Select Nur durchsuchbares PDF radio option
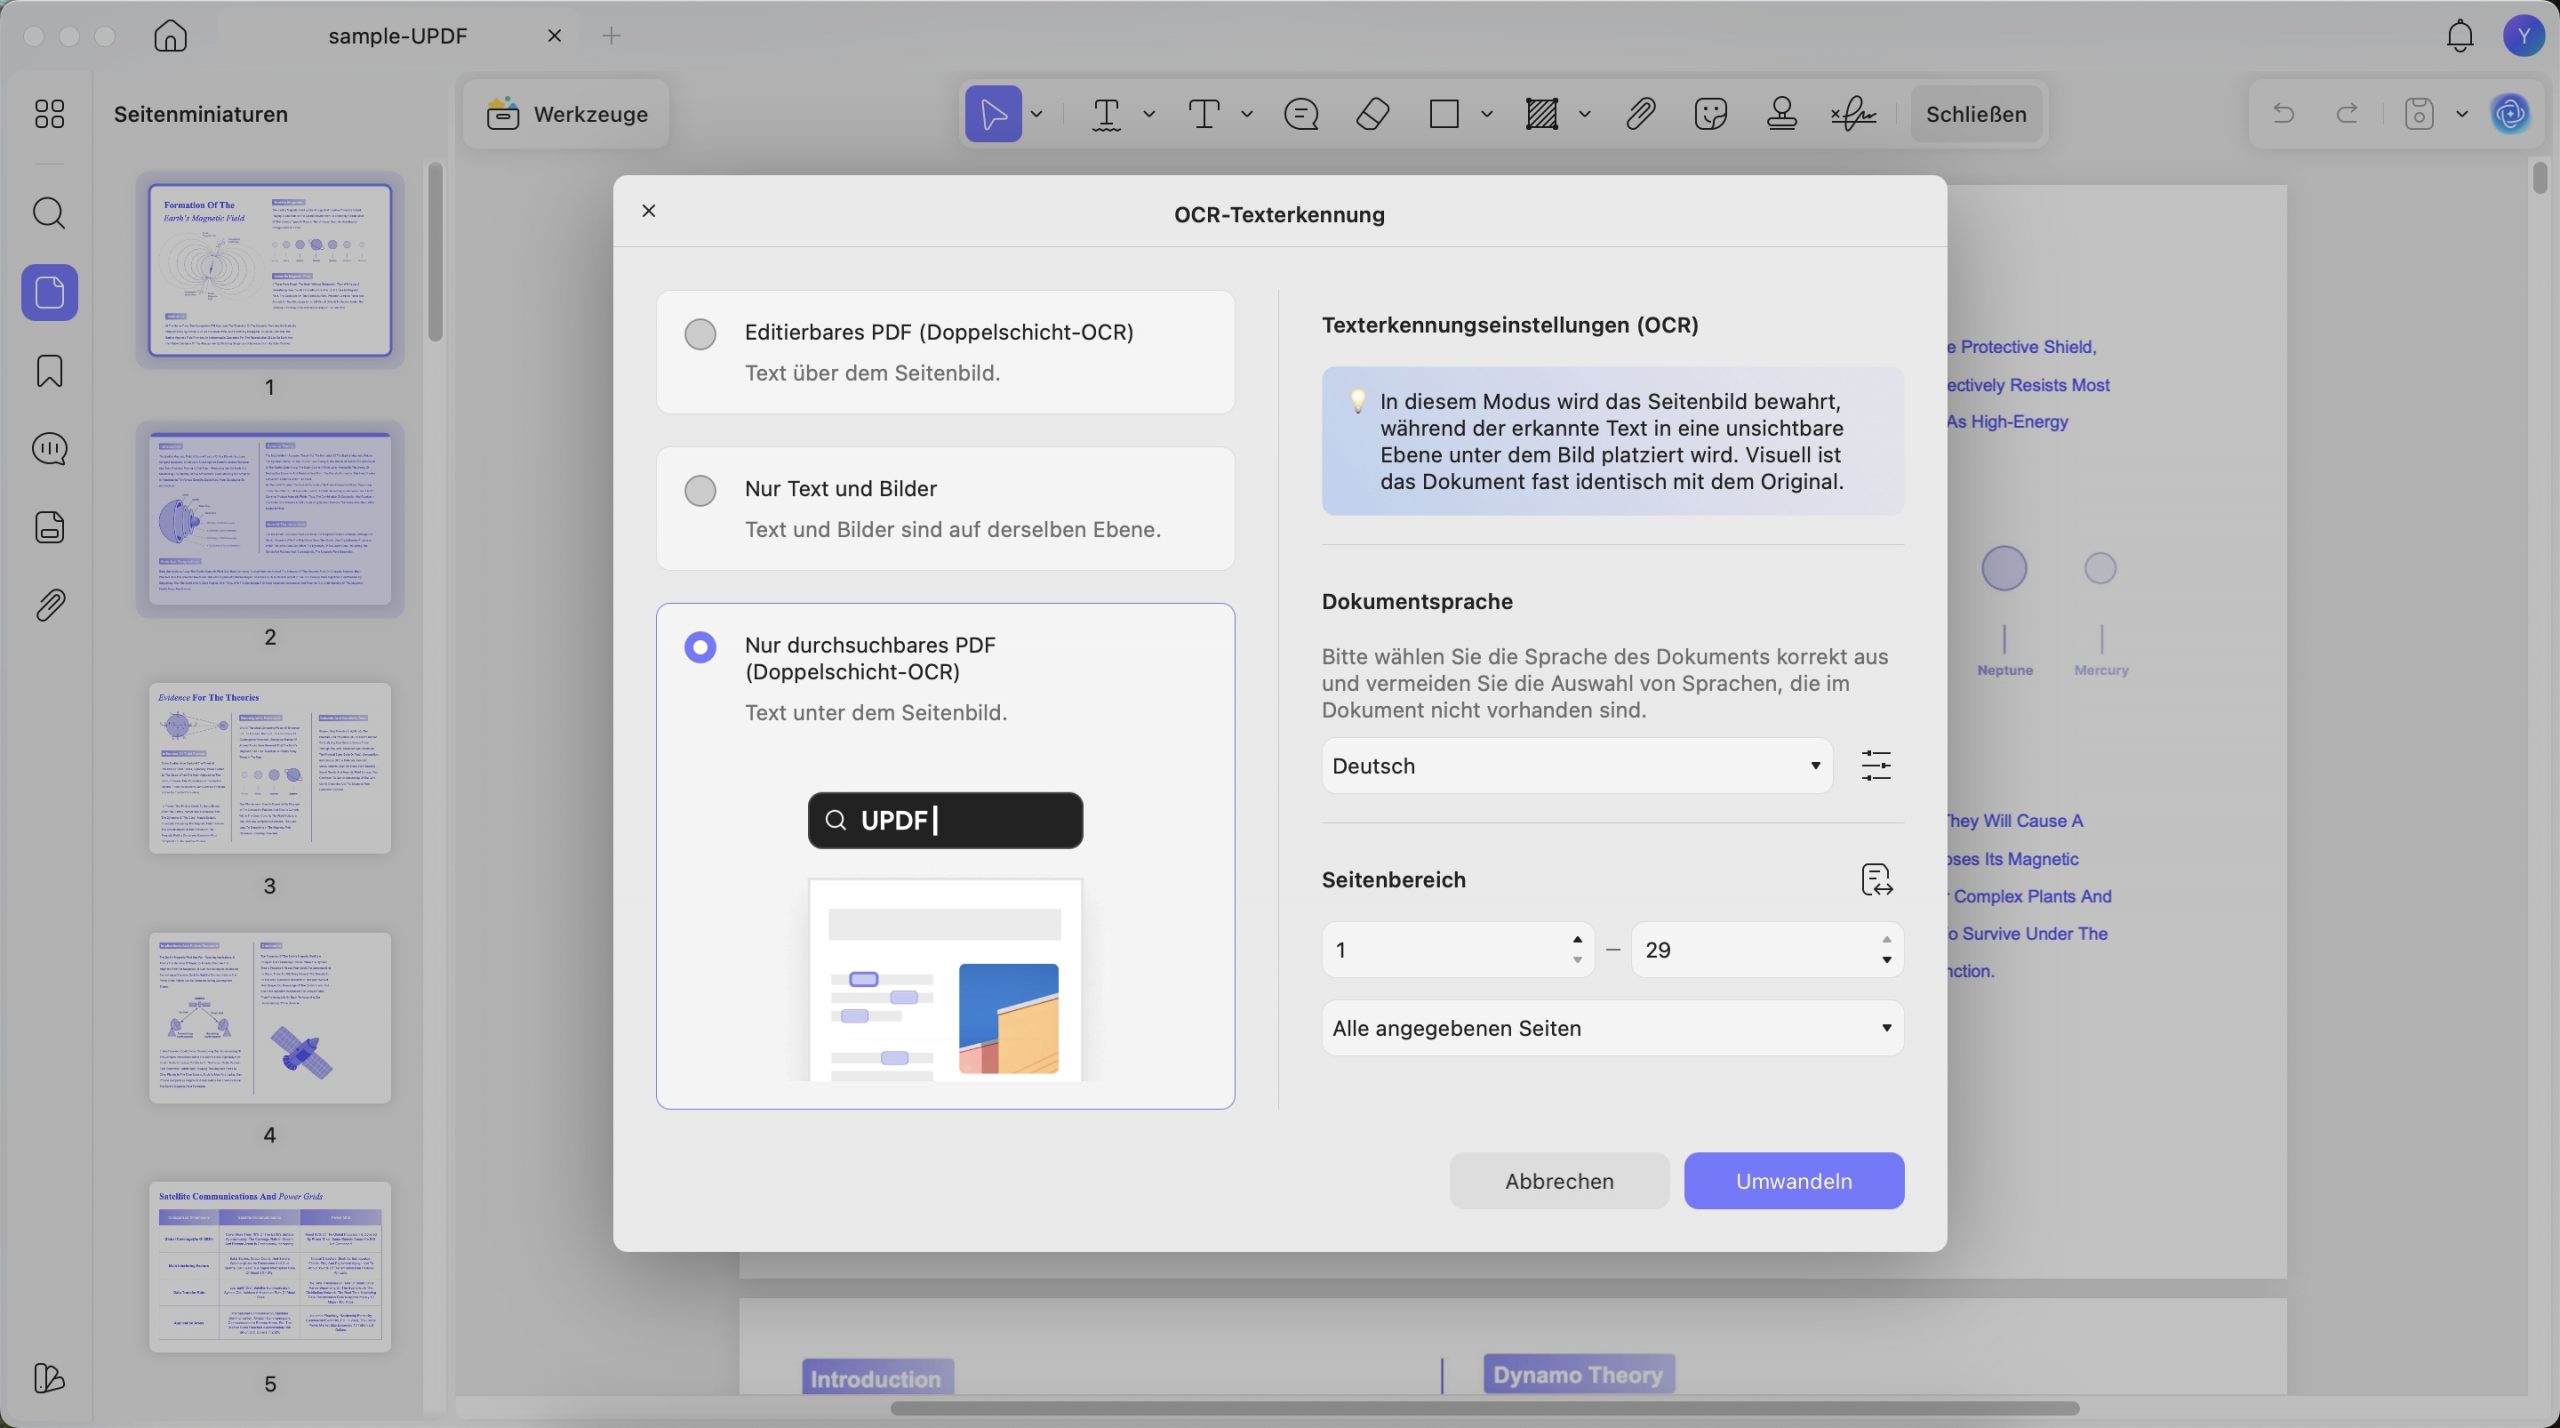The width and height of the screenshot is (2560, 1428). pyautogui.click(x=700, y=647)
